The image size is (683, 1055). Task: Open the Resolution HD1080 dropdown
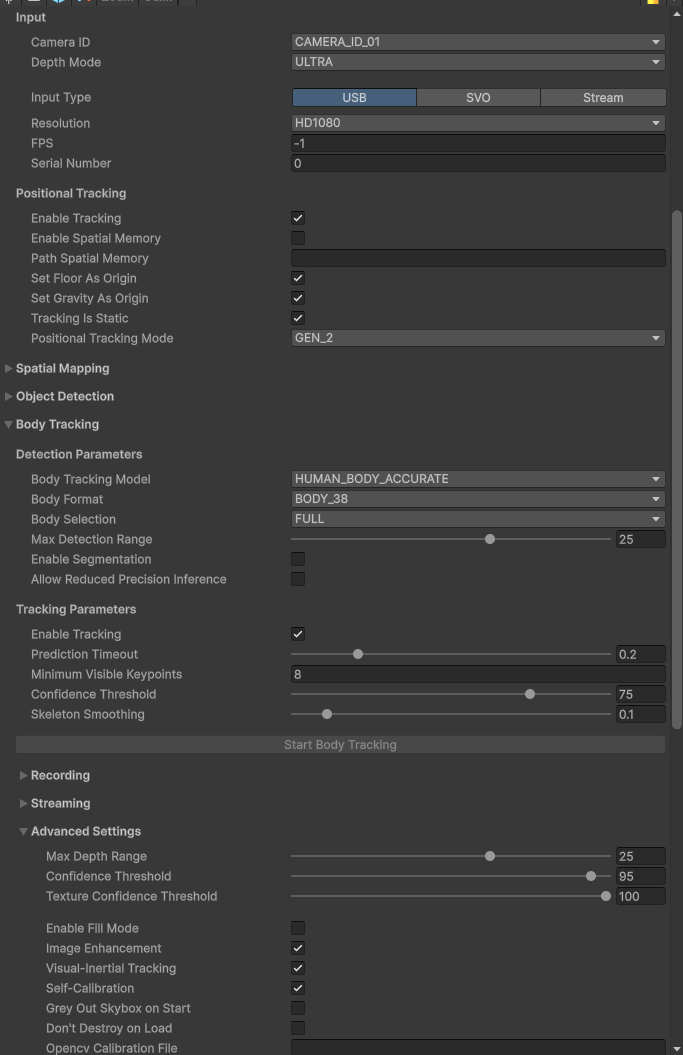click(477, 123)
